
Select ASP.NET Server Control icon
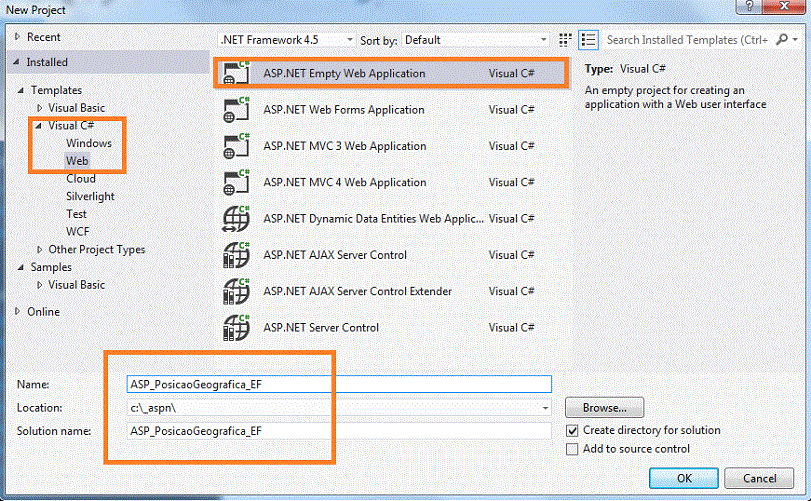pyautogui.click(x=236, y=327)
